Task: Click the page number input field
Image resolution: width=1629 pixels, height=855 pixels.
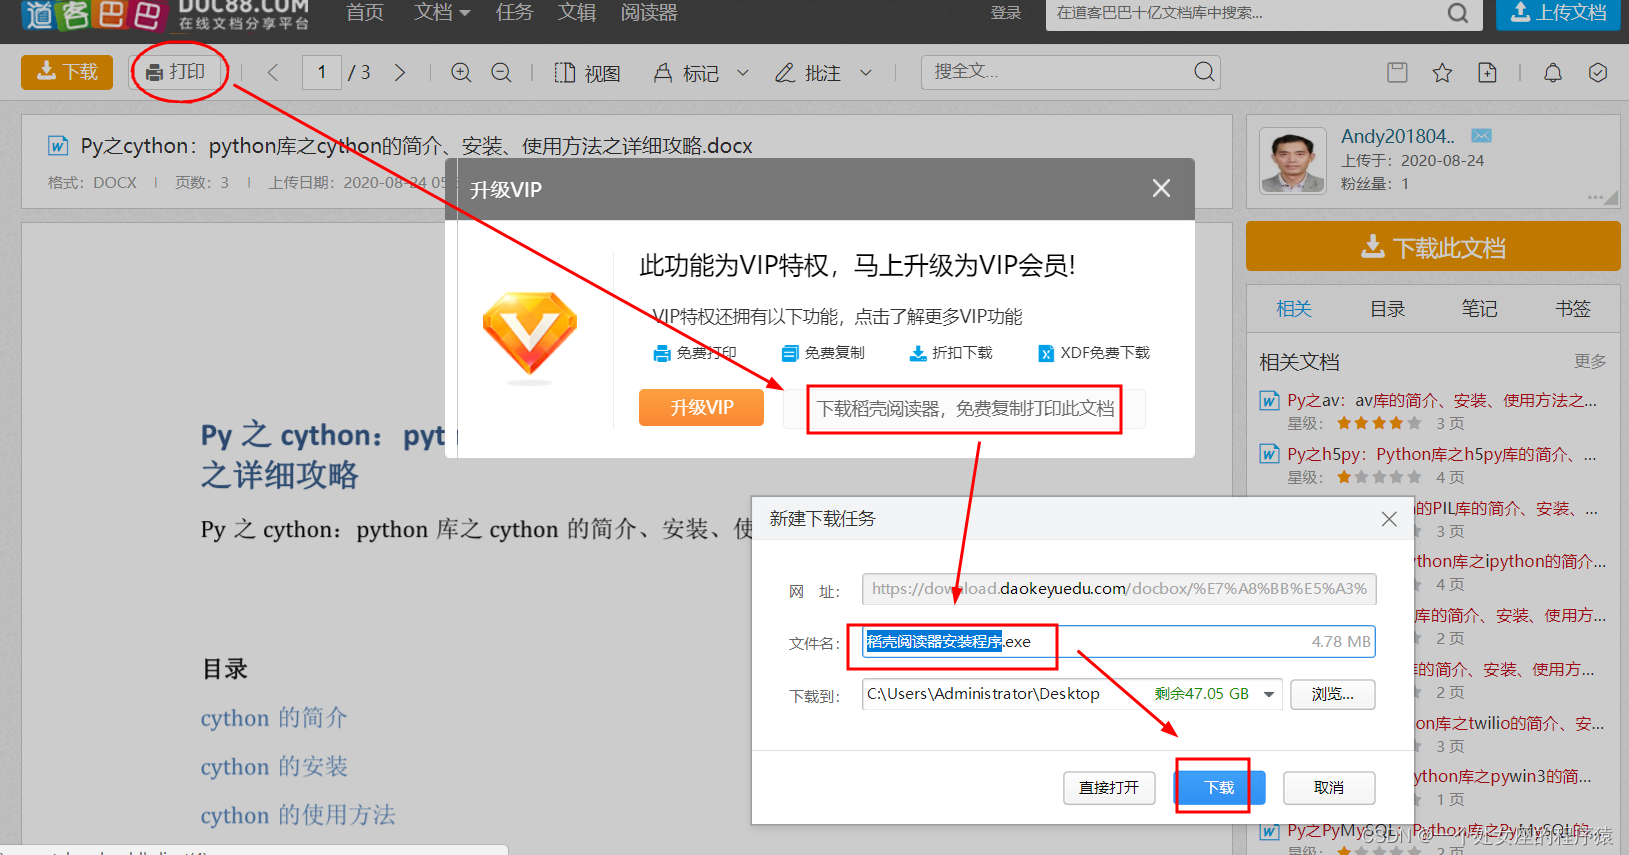Action: (x=321, y=72)
